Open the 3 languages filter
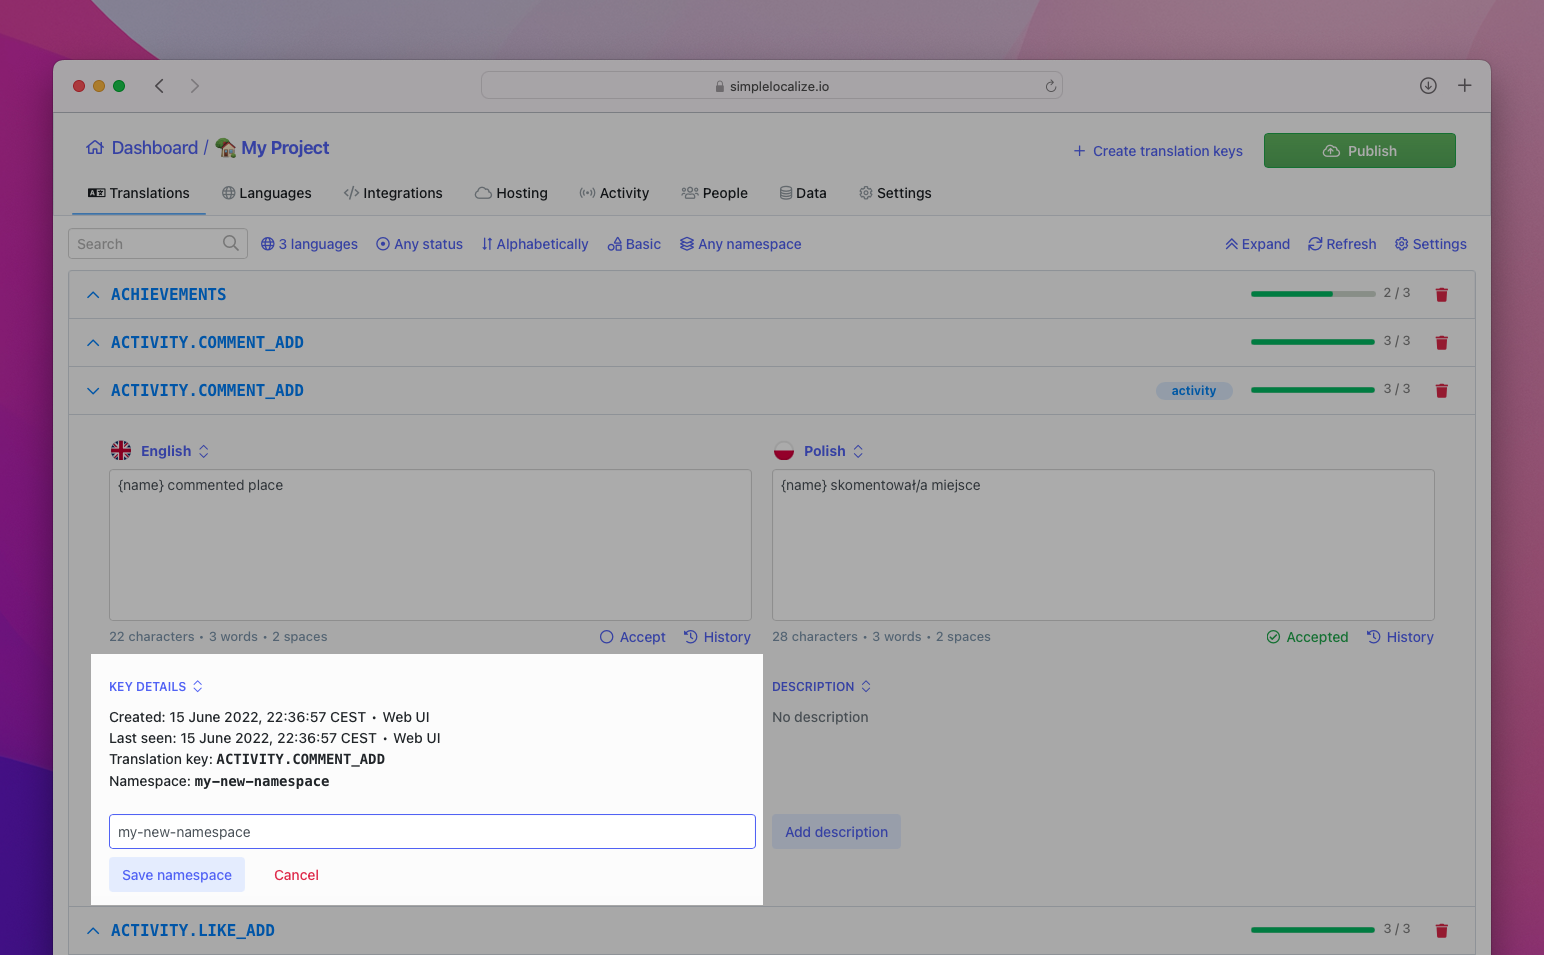The height and width of the screenshot is (955, 1544). click(309, 244)
